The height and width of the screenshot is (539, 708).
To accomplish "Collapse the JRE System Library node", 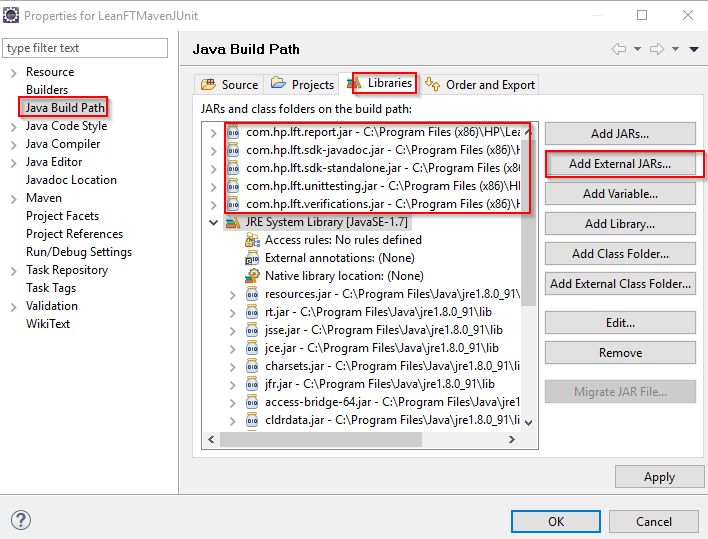I will tap(214, 223).
